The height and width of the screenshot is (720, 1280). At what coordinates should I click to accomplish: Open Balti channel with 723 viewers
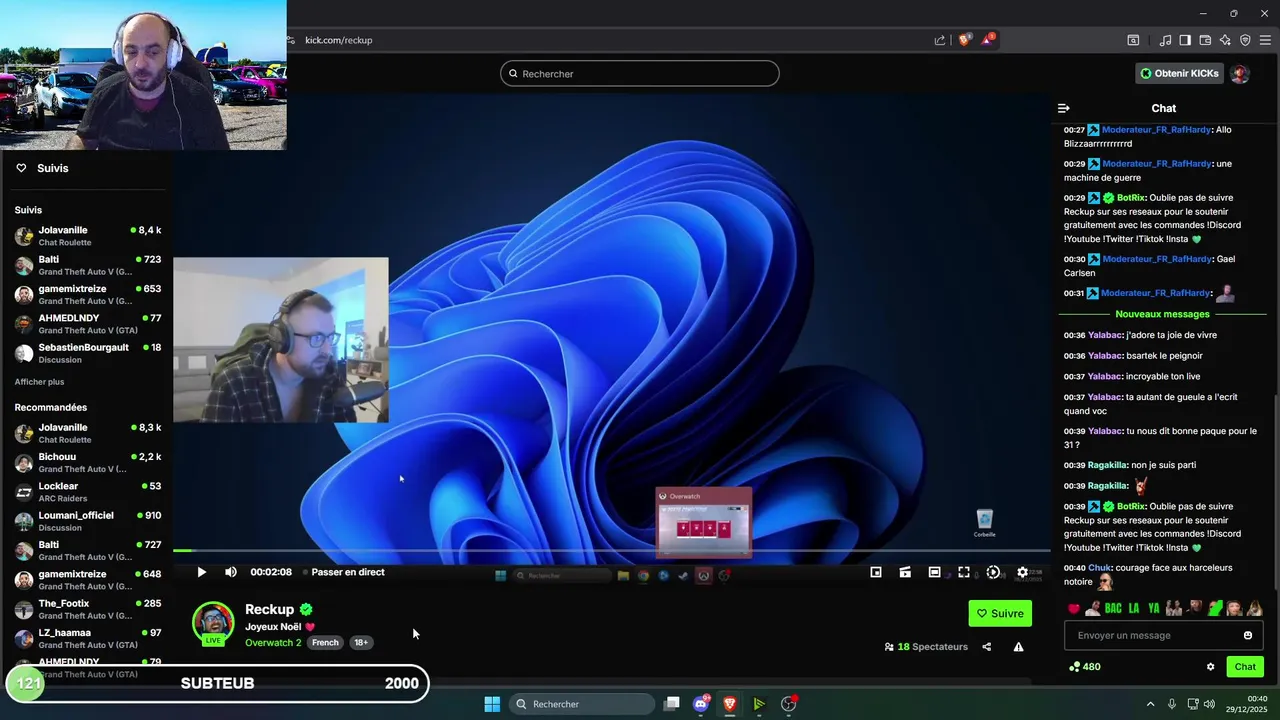click(88, 265)
